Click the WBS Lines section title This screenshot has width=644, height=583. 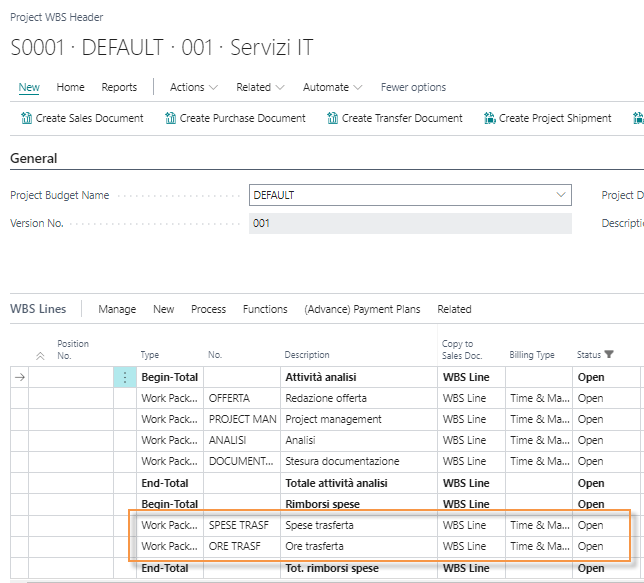pos(38,309)
